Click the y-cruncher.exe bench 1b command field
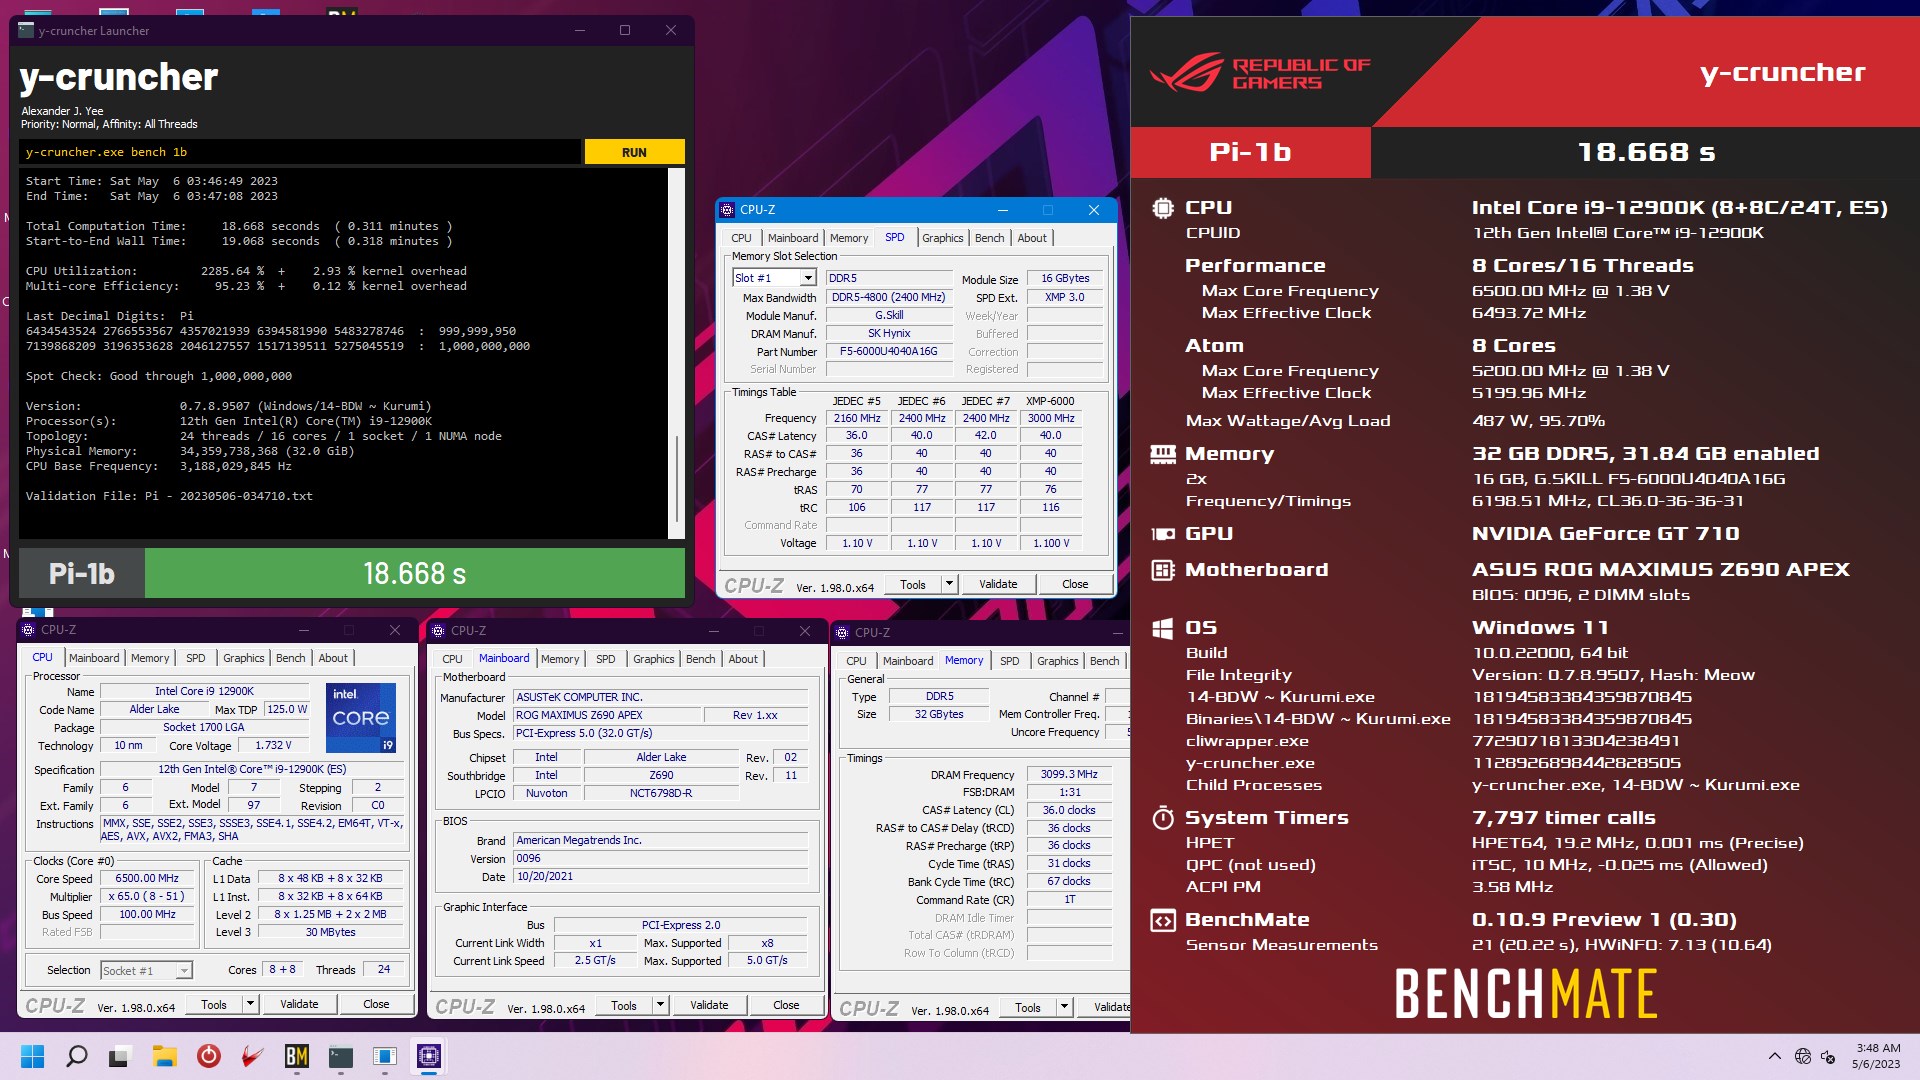 pyautogui.click(x=300, y=152)
